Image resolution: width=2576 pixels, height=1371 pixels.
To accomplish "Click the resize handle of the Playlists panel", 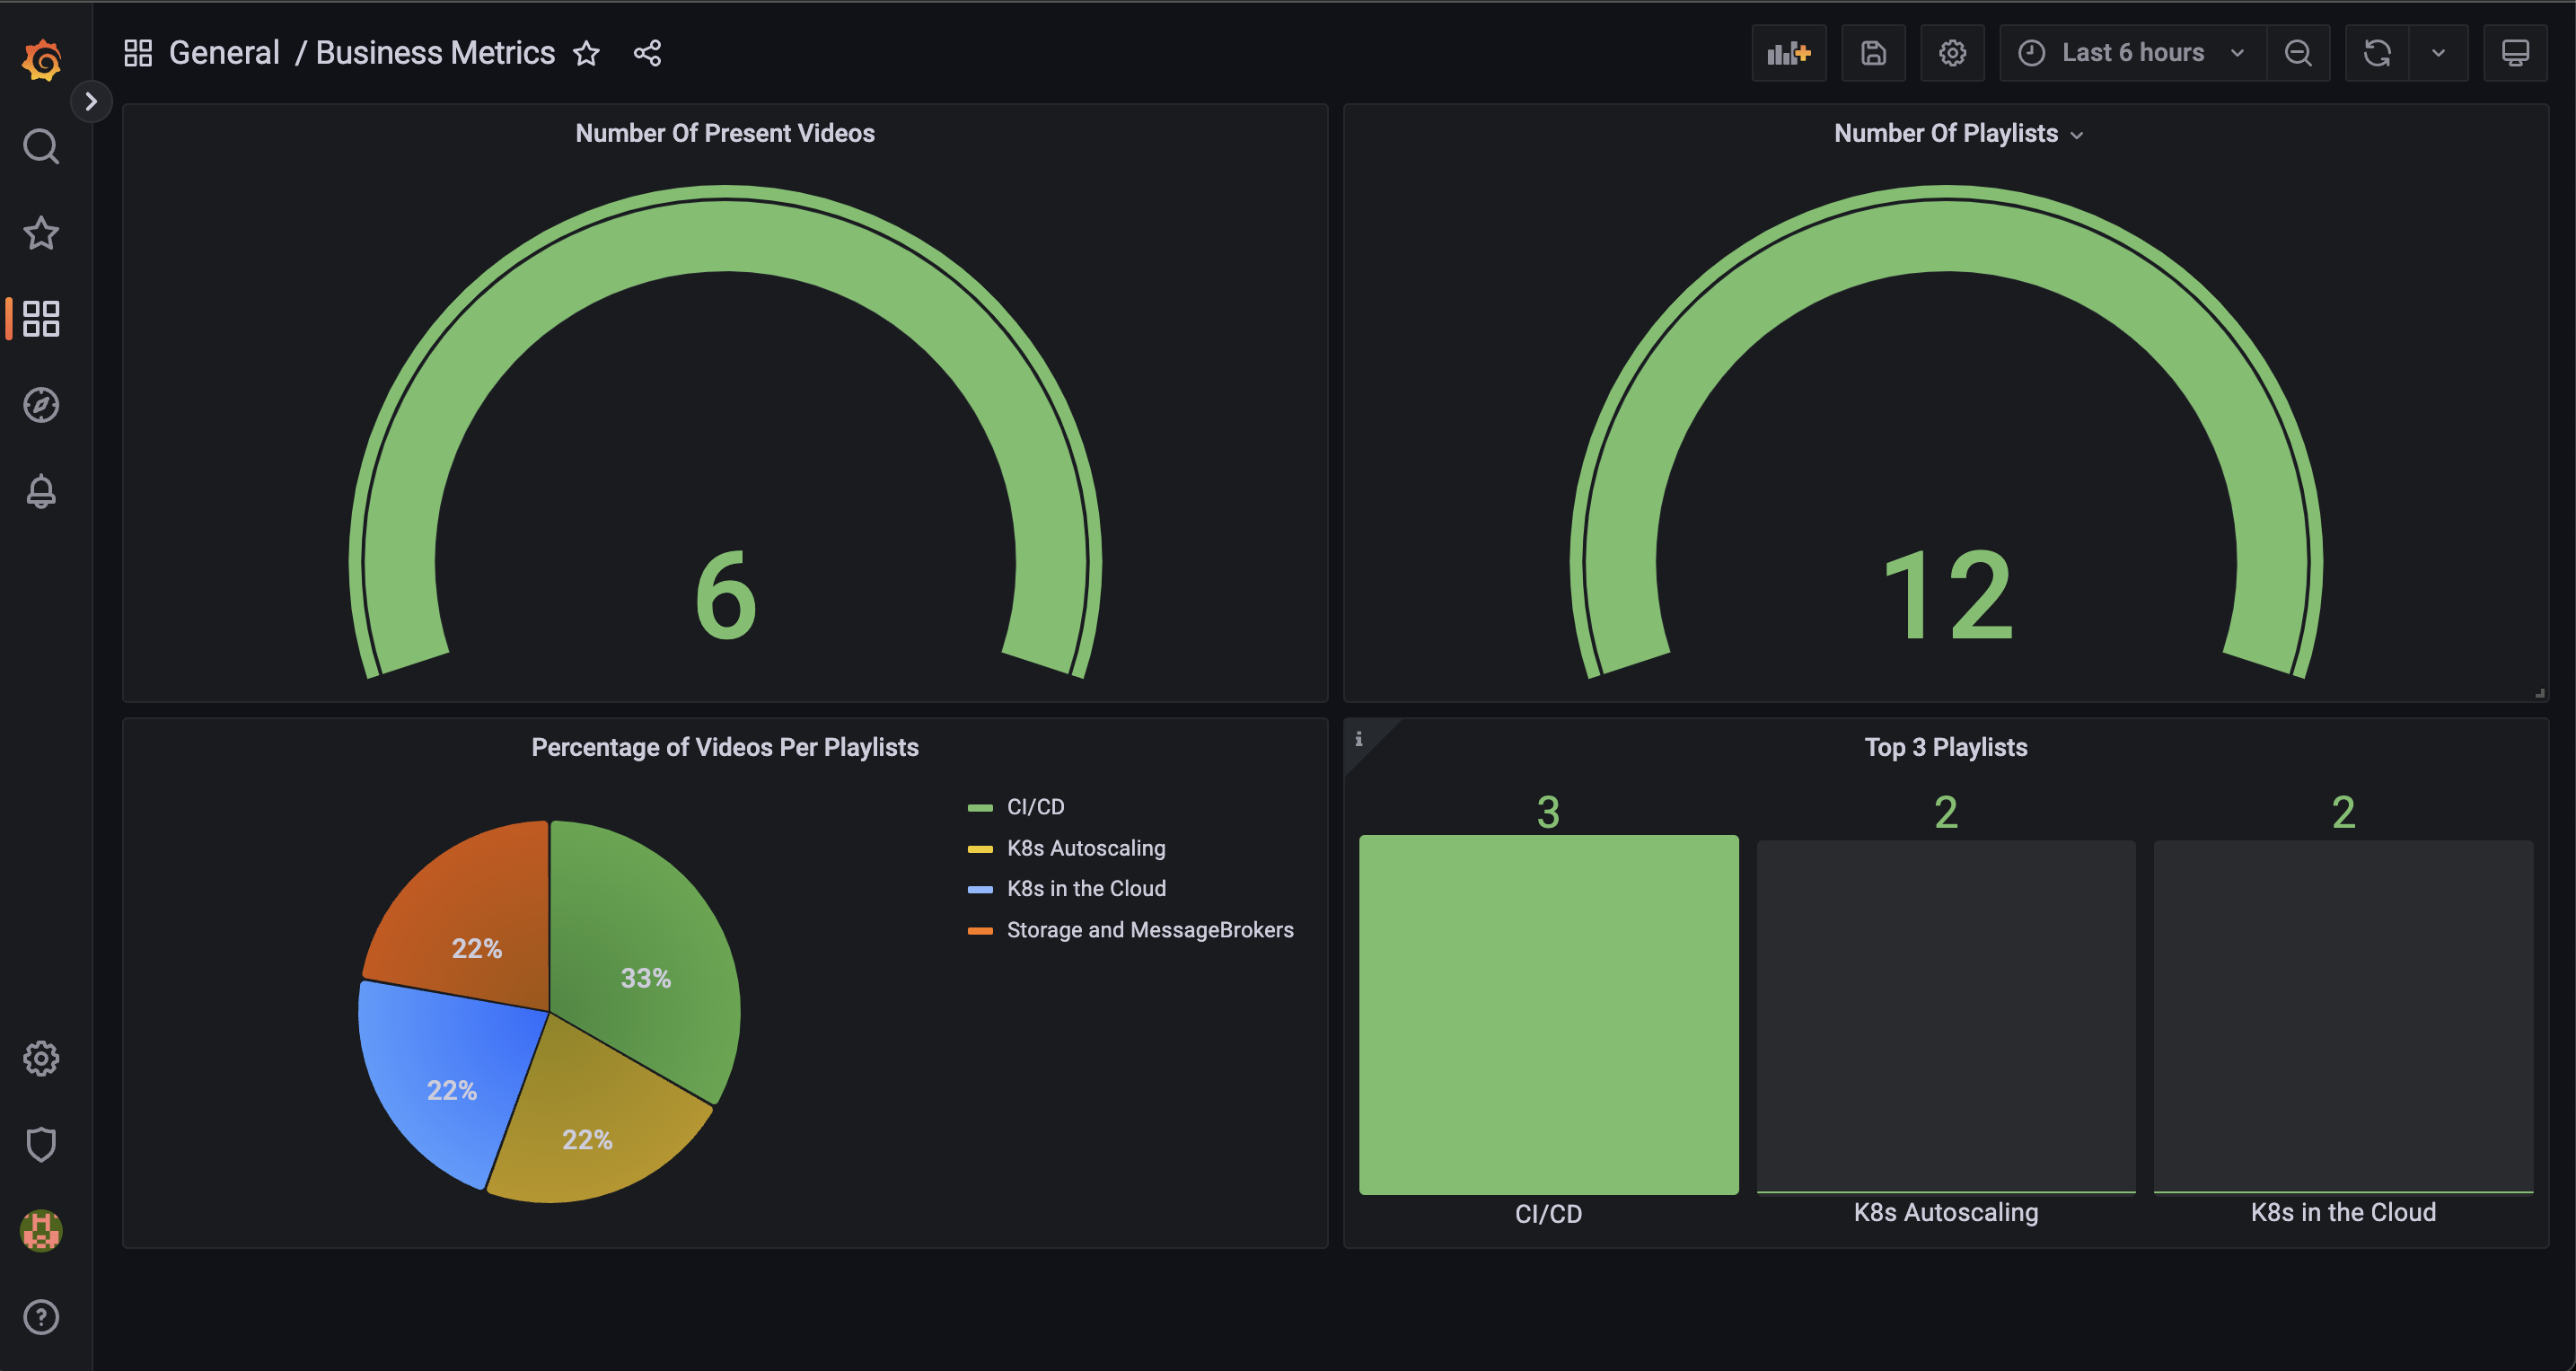I will (x=2539, y=692).
